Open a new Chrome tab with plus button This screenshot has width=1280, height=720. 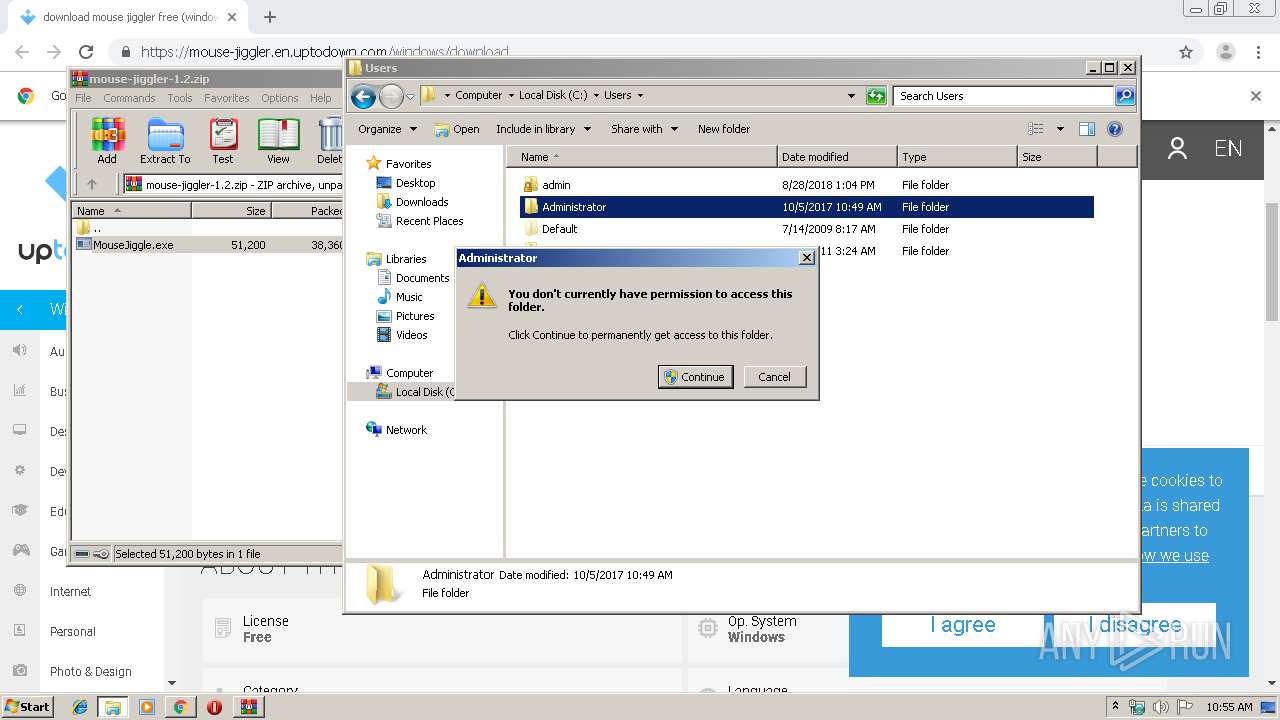point(270,17)
